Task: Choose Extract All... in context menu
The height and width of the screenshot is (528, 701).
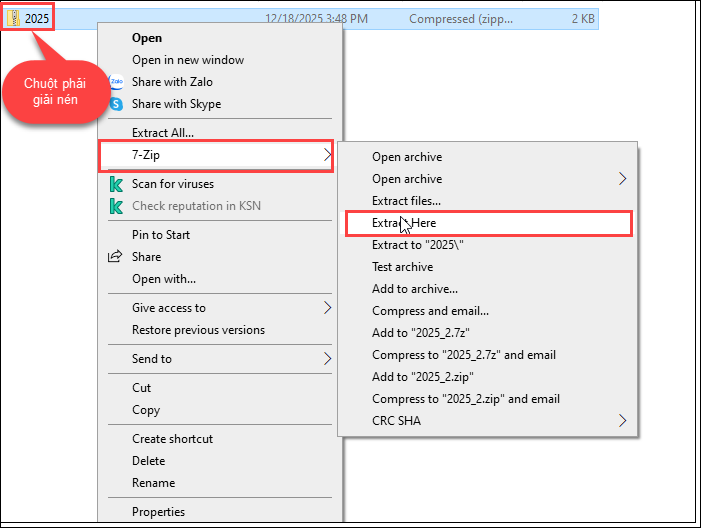Action: coord(163,132)
